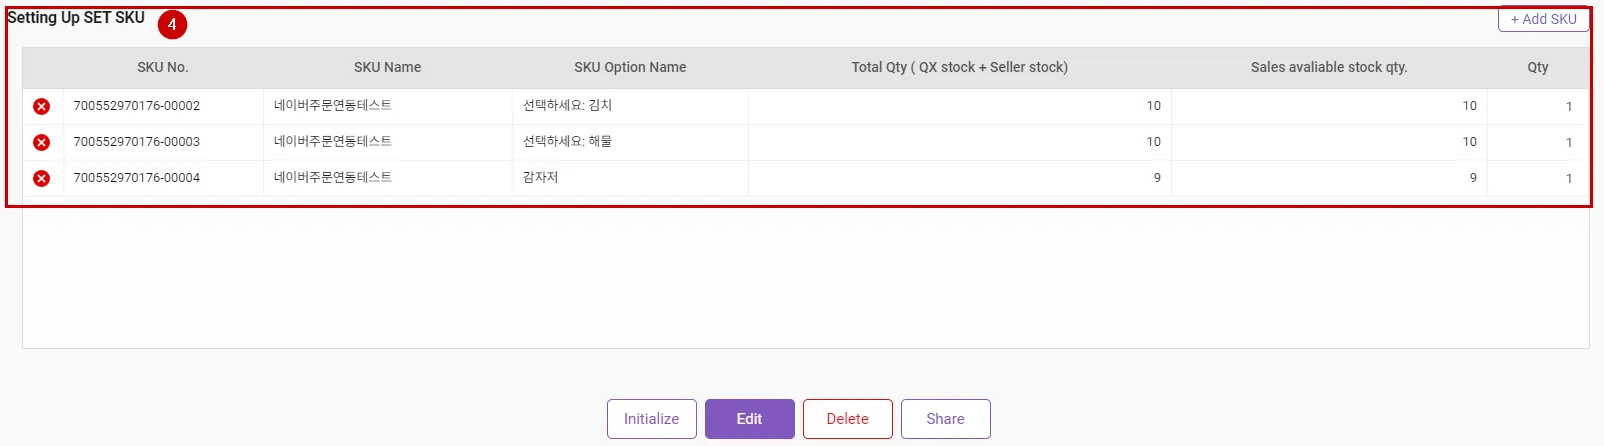Click the Qty column header
This screenshot has height=446, width=1604.
click(x=1537, y=67)
